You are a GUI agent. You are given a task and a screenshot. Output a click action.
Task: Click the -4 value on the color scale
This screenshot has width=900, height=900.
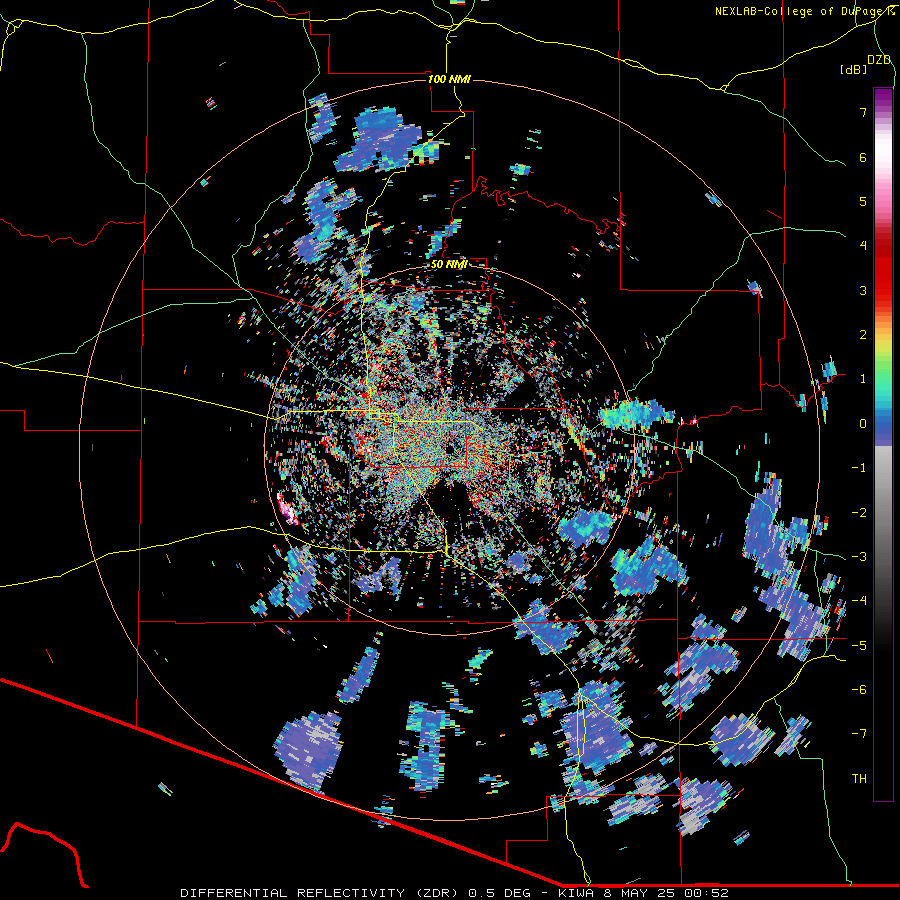[859, 601]
